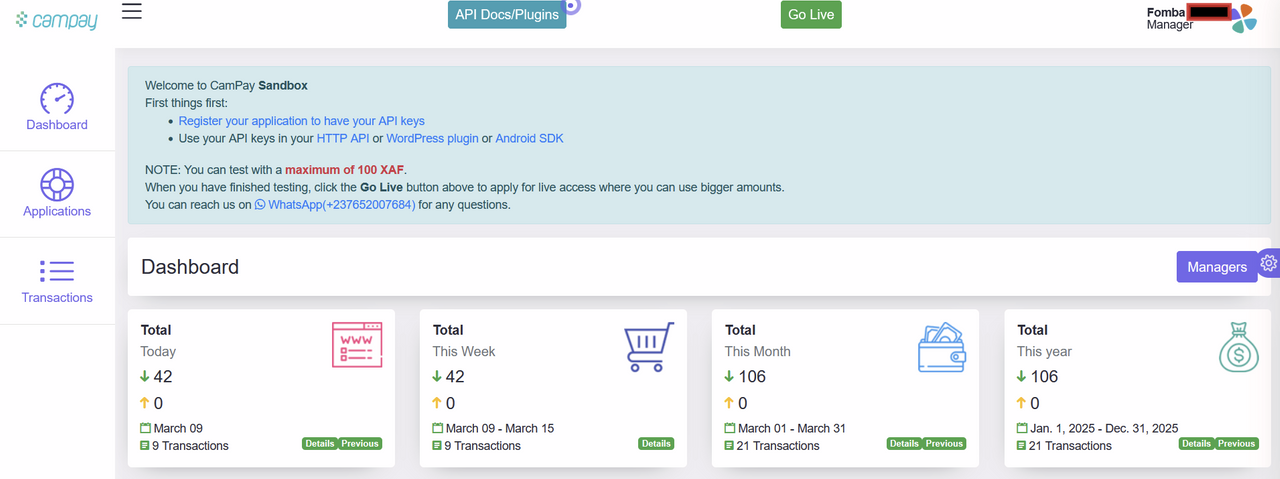Open Register your application link
The width and height of the screenshot is (1280, 479).
pyautogui.click(x=302, y=121)
